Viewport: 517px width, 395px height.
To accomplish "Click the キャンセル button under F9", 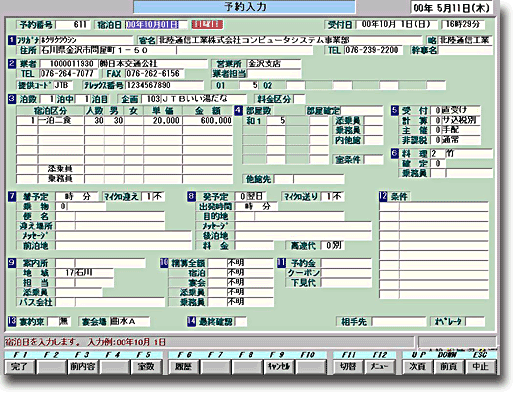I will [278, 367].
